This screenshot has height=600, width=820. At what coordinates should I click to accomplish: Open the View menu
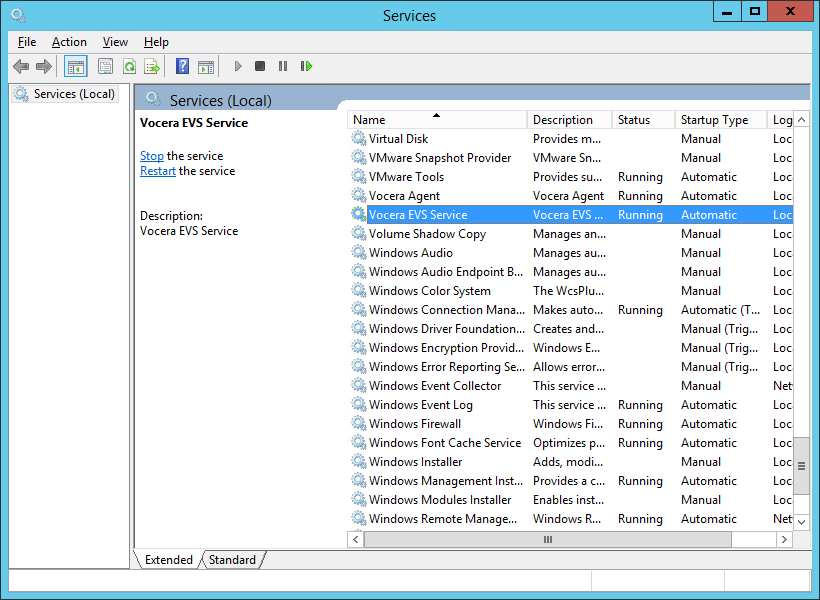(x=115, y=42)
